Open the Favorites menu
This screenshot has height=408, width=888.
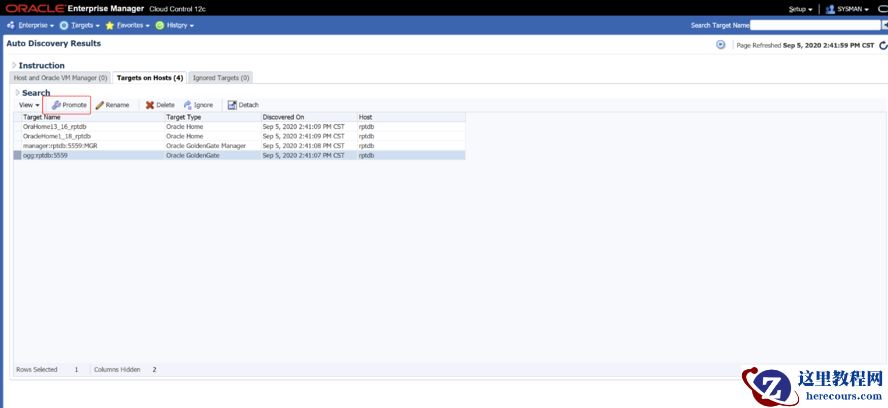[128, 26]
